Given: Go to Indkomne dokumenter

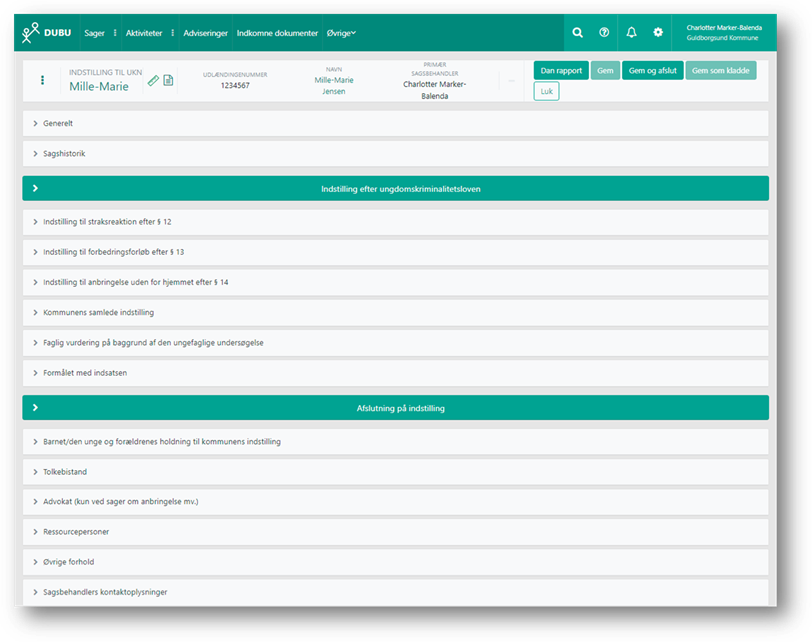Looking at the screenshot, I should coord(277,33).
